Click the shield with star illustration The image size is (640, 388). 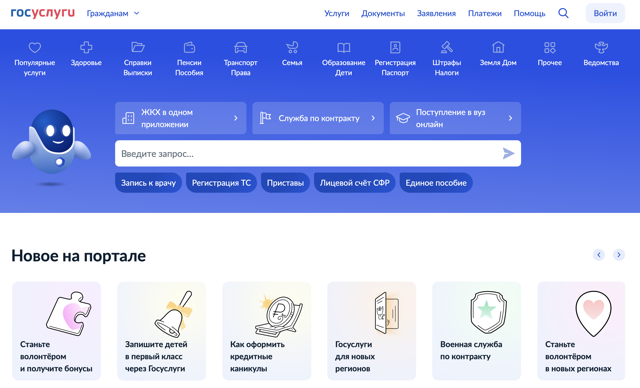[488, 313]
